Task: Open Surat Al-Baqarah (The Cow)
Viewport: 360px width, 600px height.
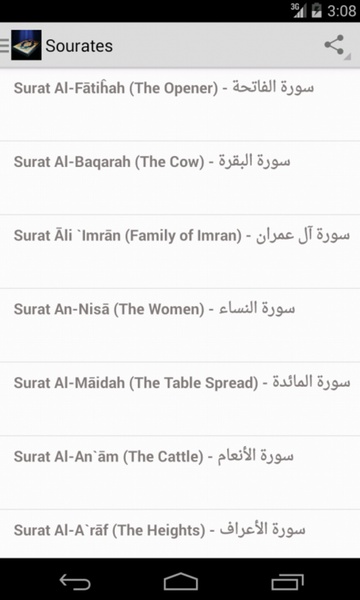Action: (x=180, y=178)
